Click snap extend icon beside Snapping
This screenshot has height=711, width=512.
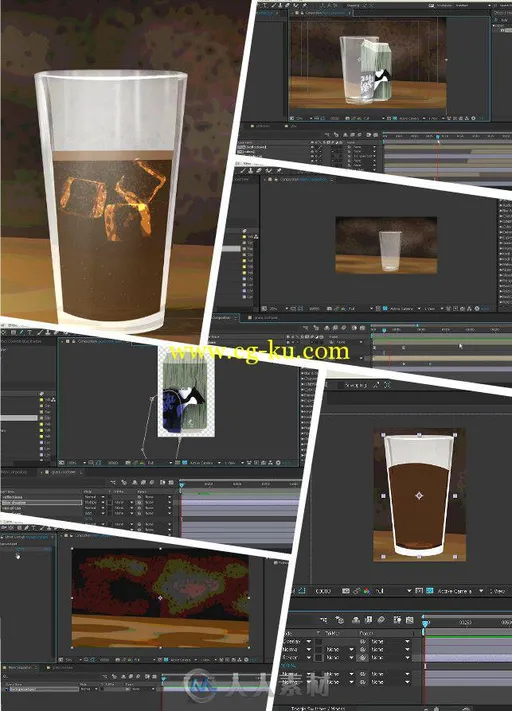(375, 385)
